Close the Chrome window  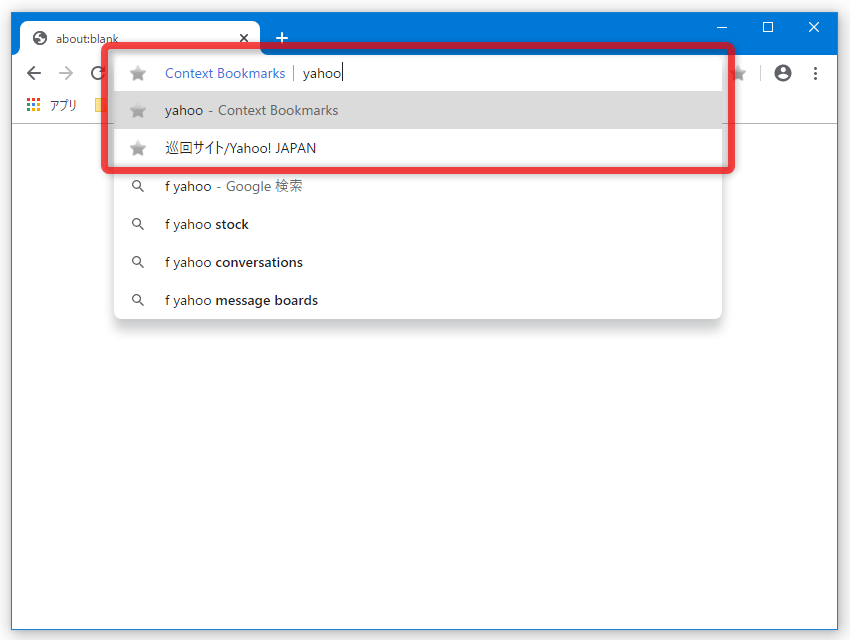click(814, 27)
